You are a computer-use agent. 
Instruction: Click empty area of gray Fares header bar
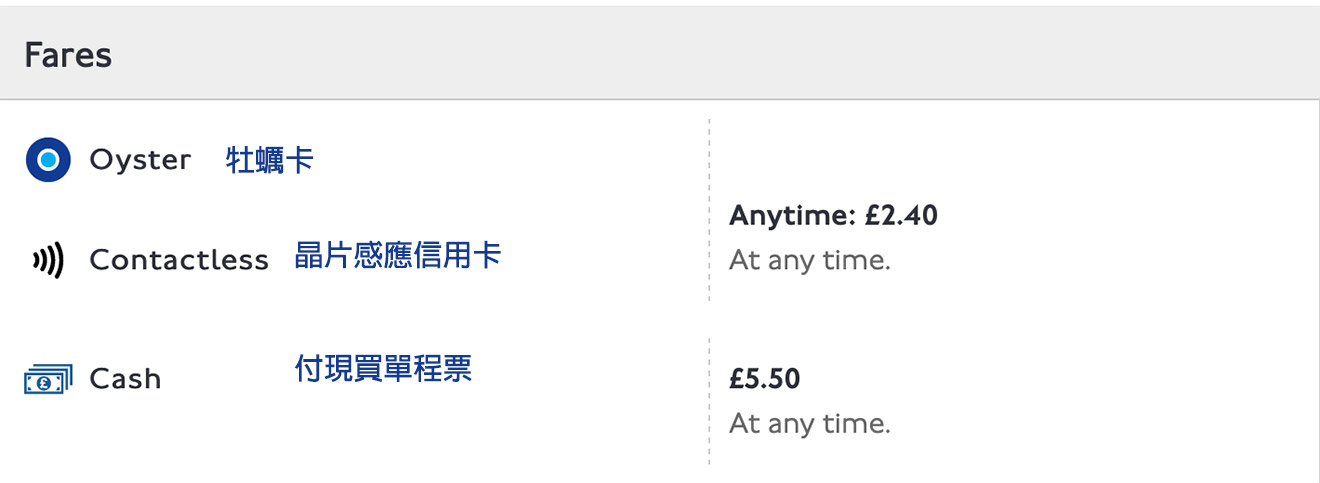tap(700, 55)
